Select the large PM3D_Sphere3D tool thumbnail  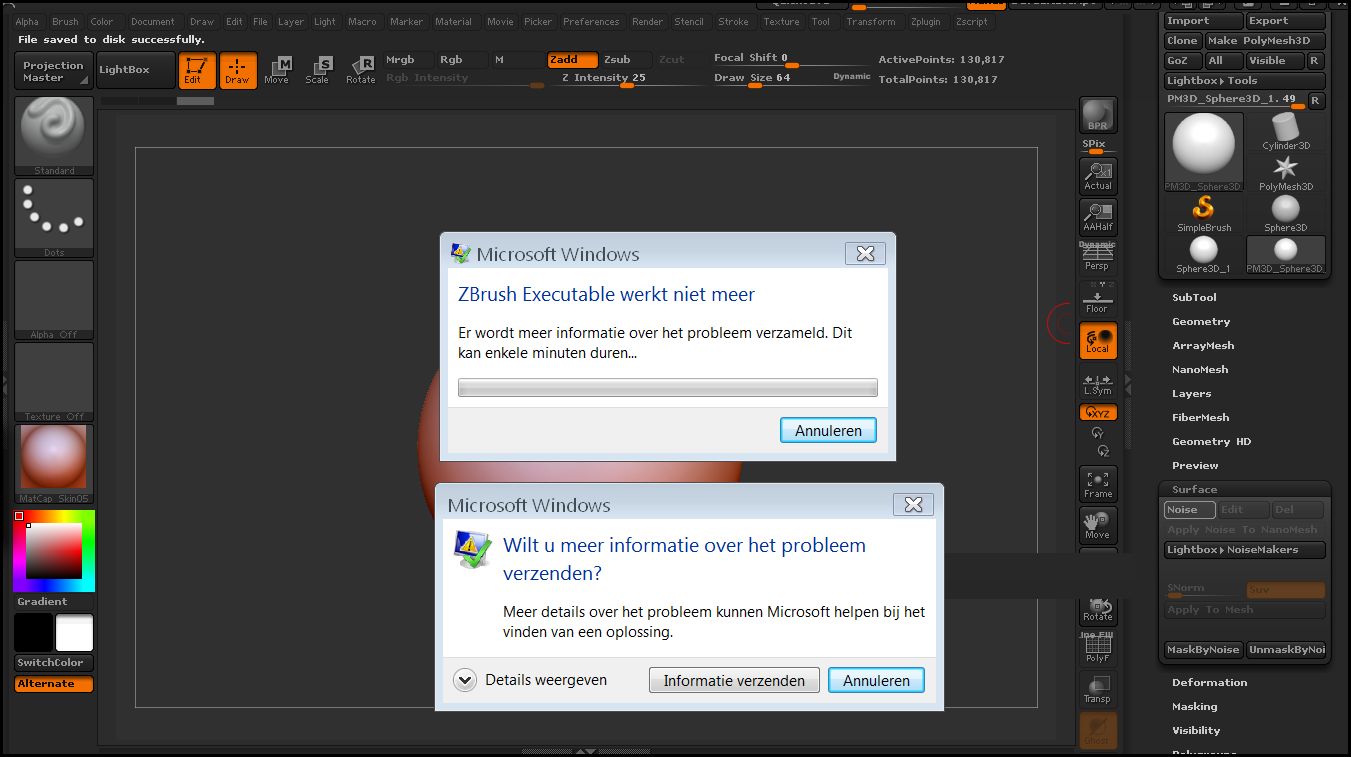pyautogui.click(x=1204, y=152)
